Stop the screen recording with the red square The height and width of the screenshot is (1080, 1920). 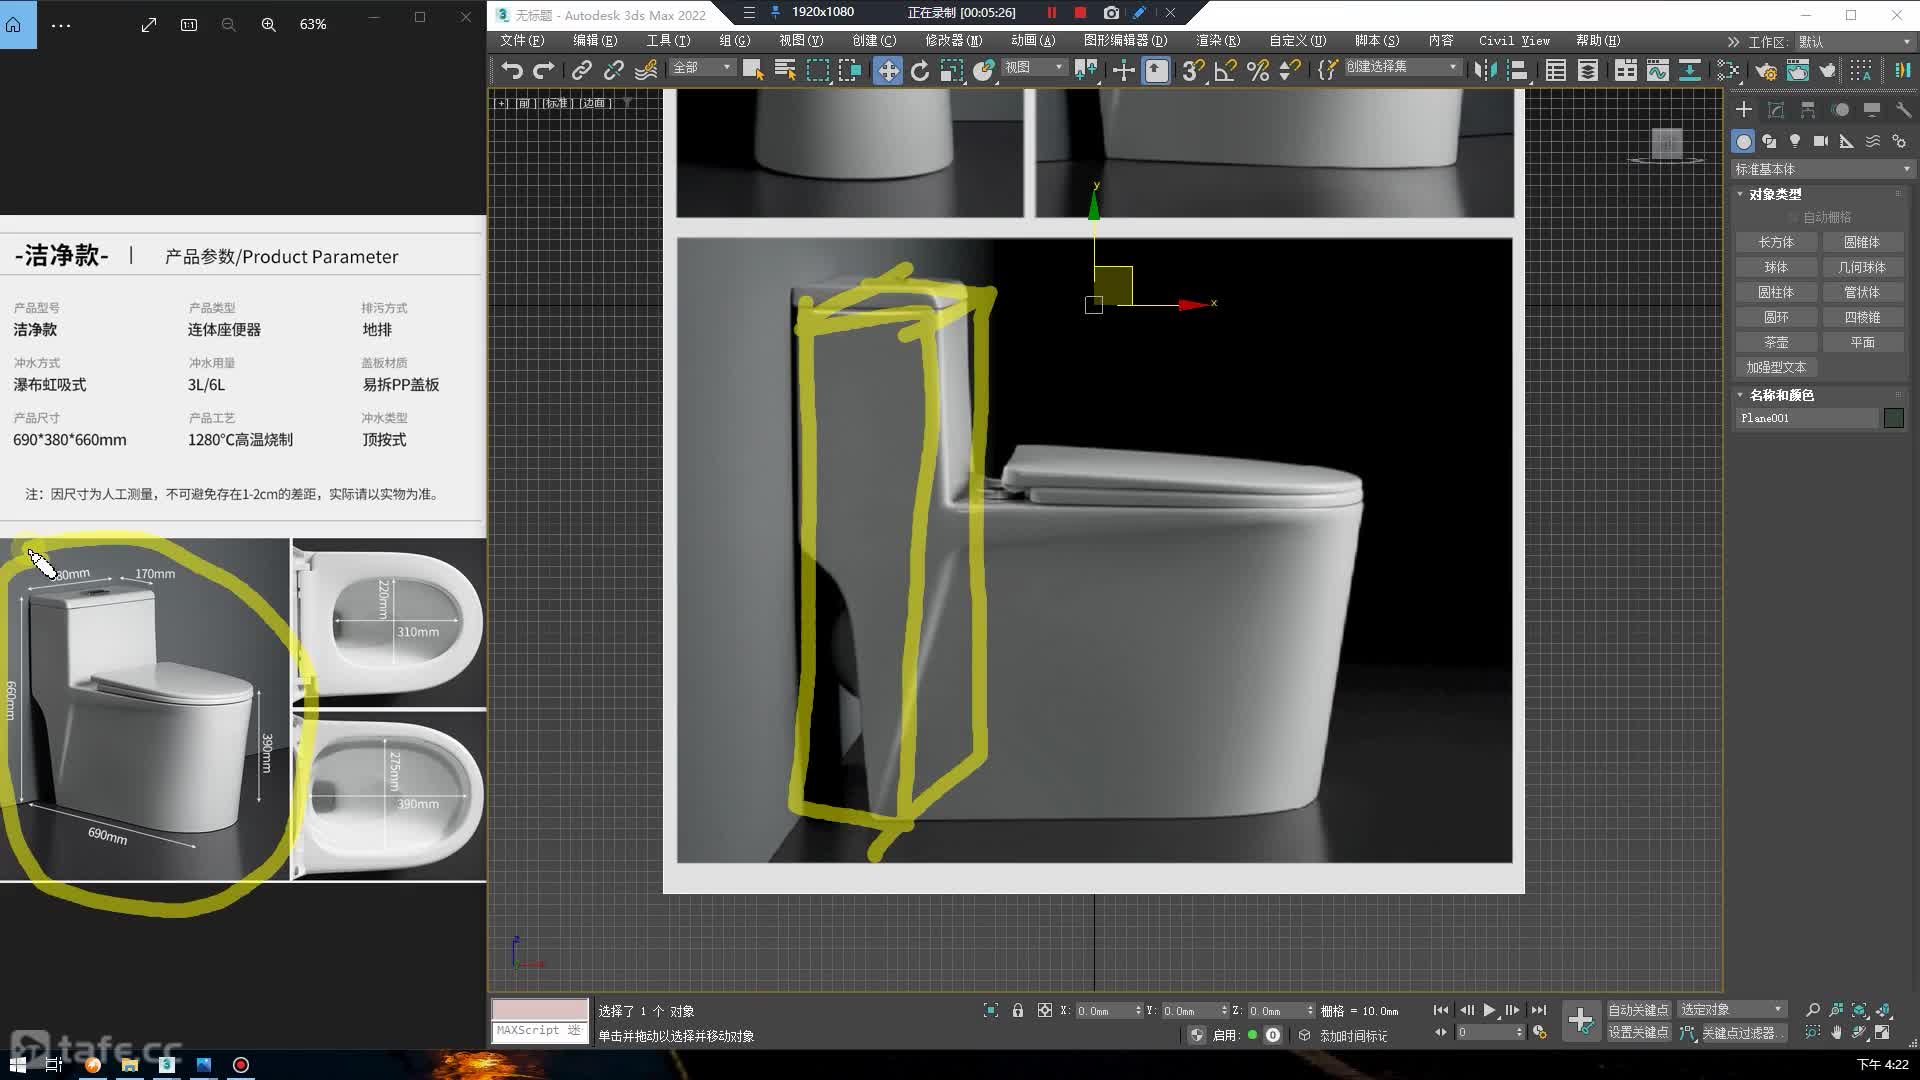(1080, 12)
